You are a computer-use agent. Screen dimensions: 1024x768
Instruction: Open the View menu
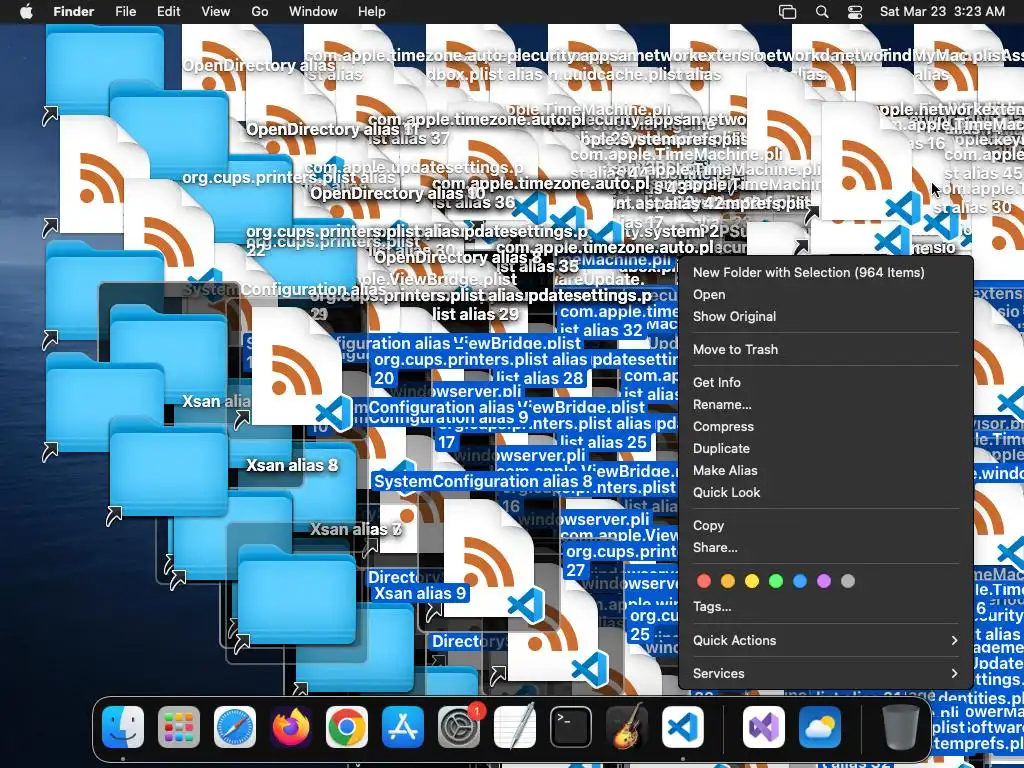(216, 12)
